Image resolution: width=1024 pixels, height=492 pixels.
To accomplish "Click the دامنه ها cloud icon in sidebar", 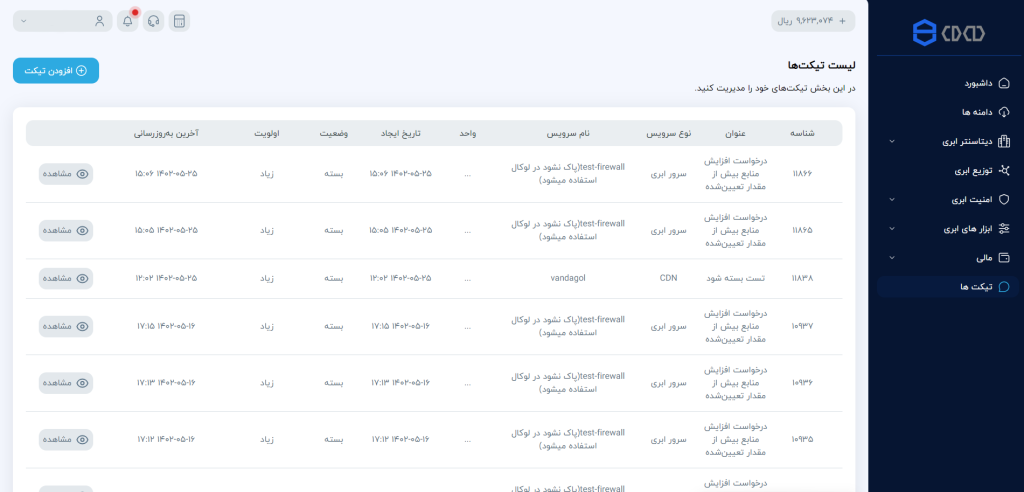I will pyautogui.click(x=1004, y=112).
